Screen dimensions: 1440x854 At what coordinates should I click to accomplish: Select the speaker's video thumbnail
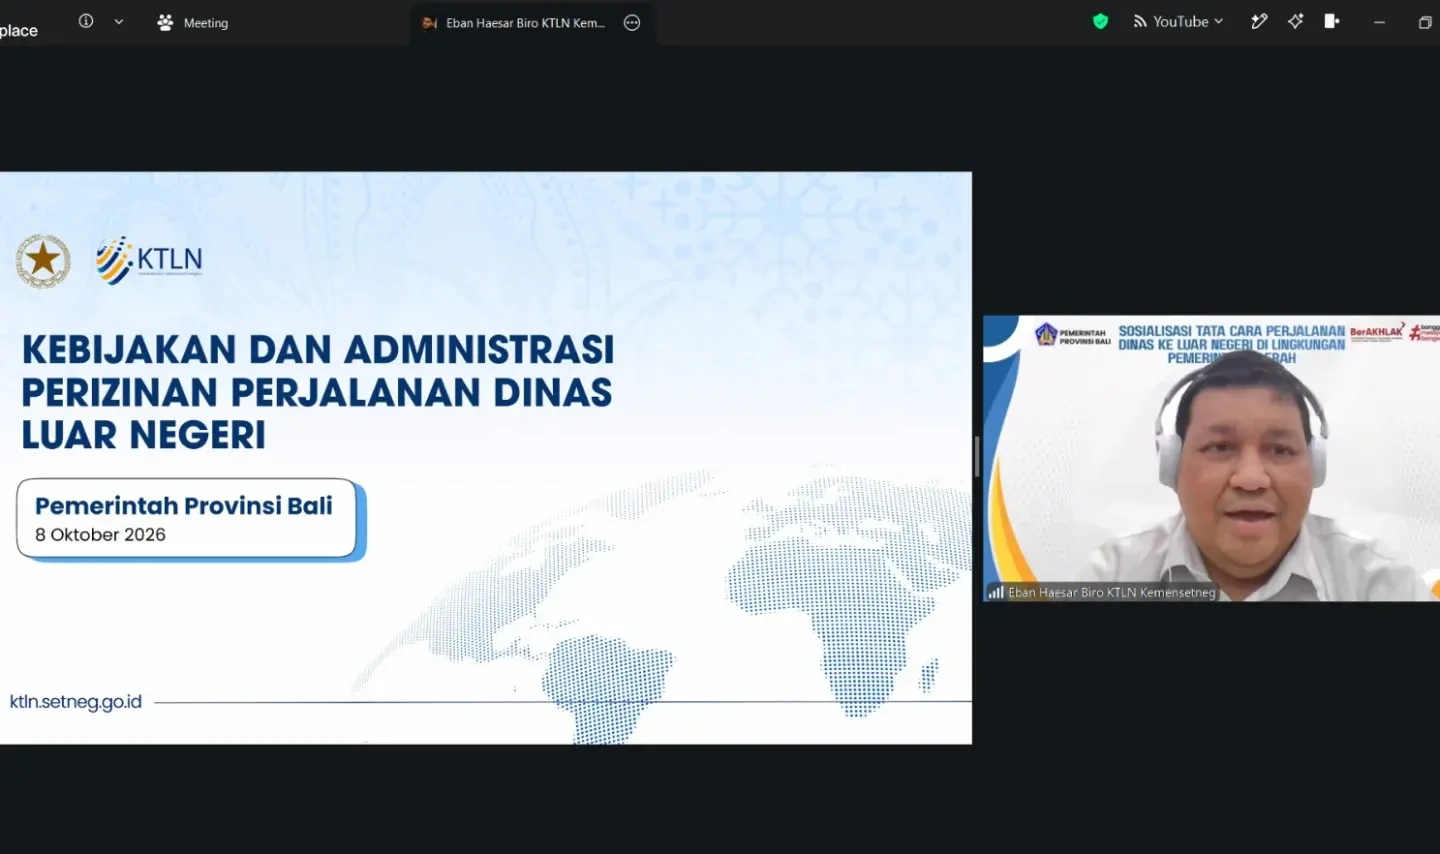[1211, 458]
